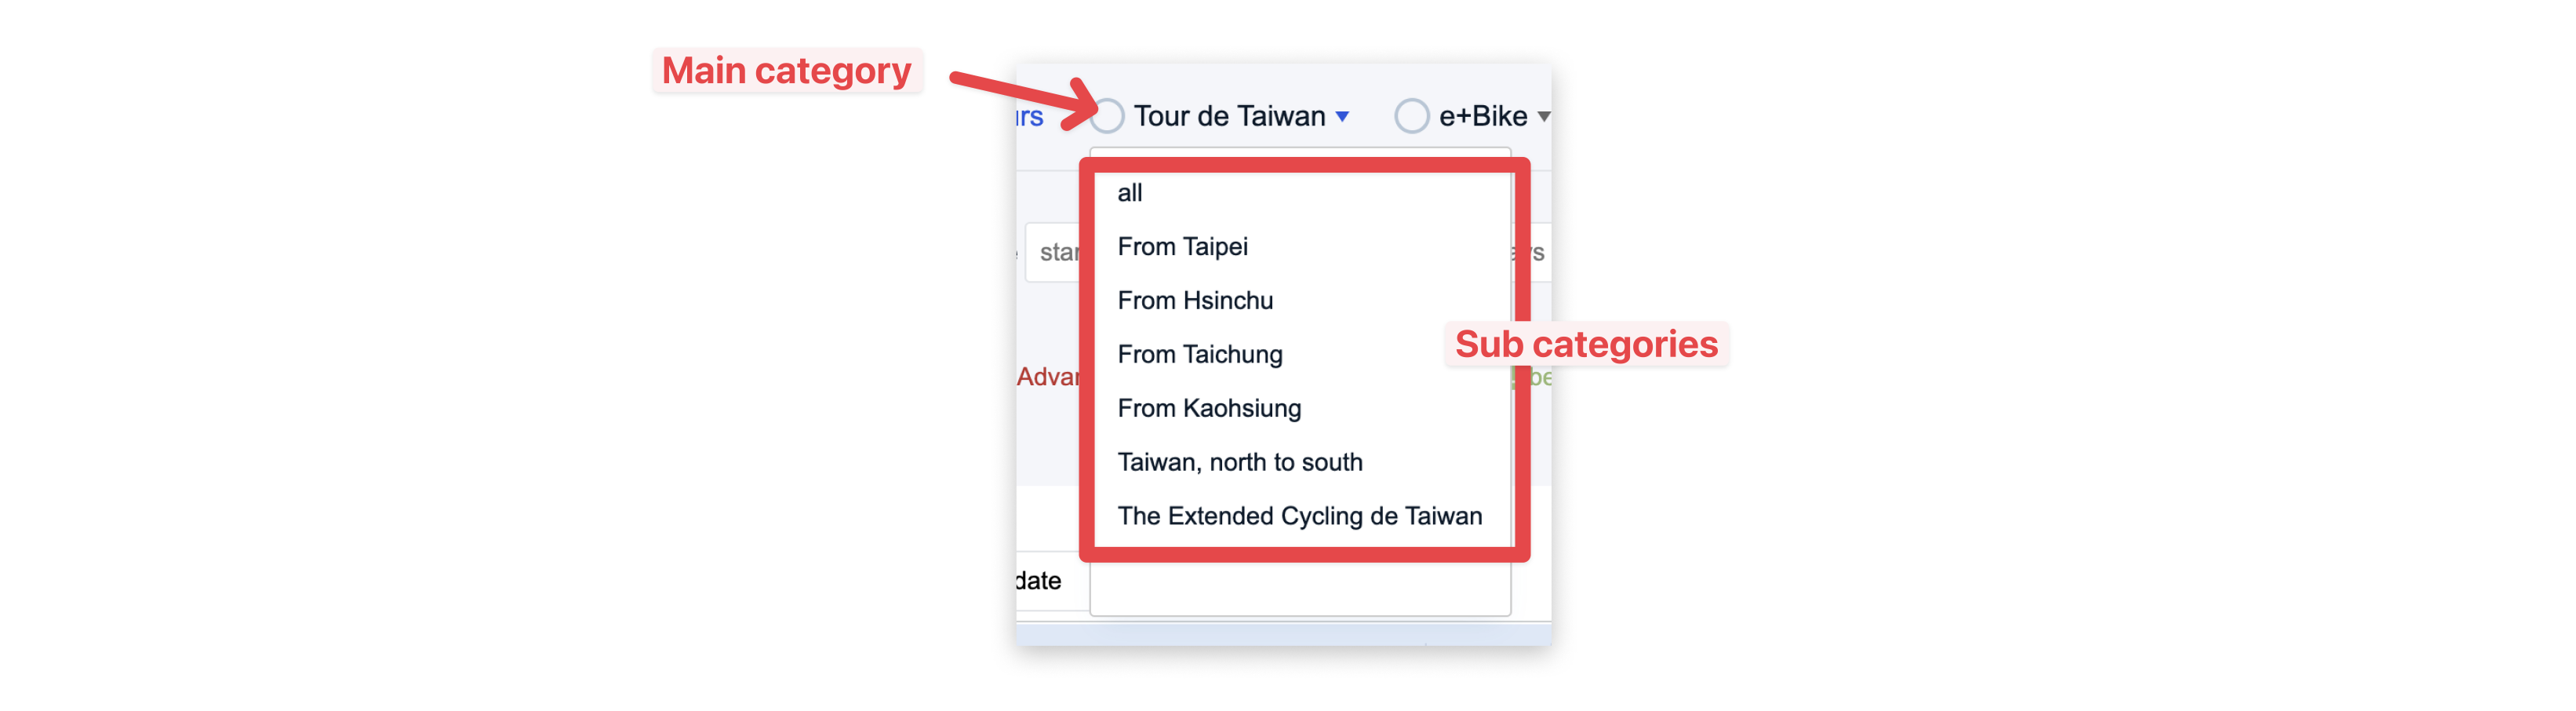This screenshot has width=2576, height=711.
Task: Open the blue link left of Tour de Taiwan
Action: (x=1030, y=118)
